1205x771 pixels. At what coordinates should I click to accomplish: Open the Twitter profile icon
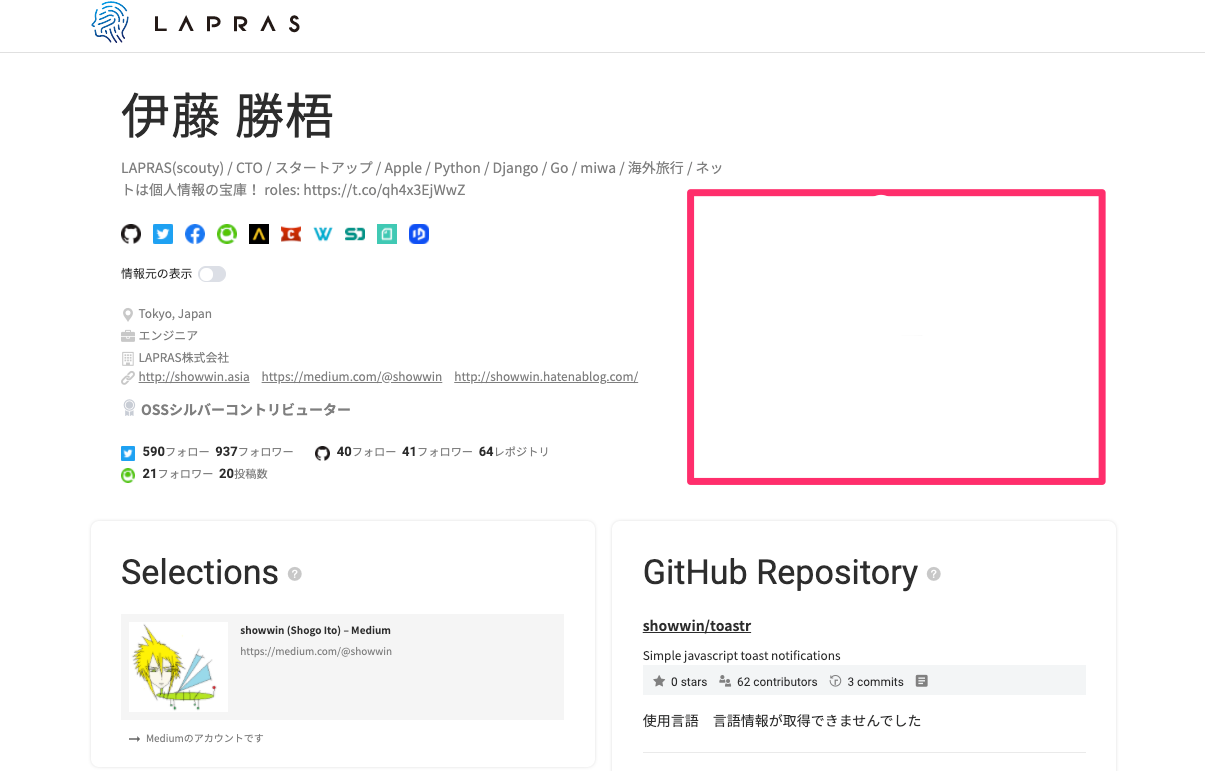point(163,234)
